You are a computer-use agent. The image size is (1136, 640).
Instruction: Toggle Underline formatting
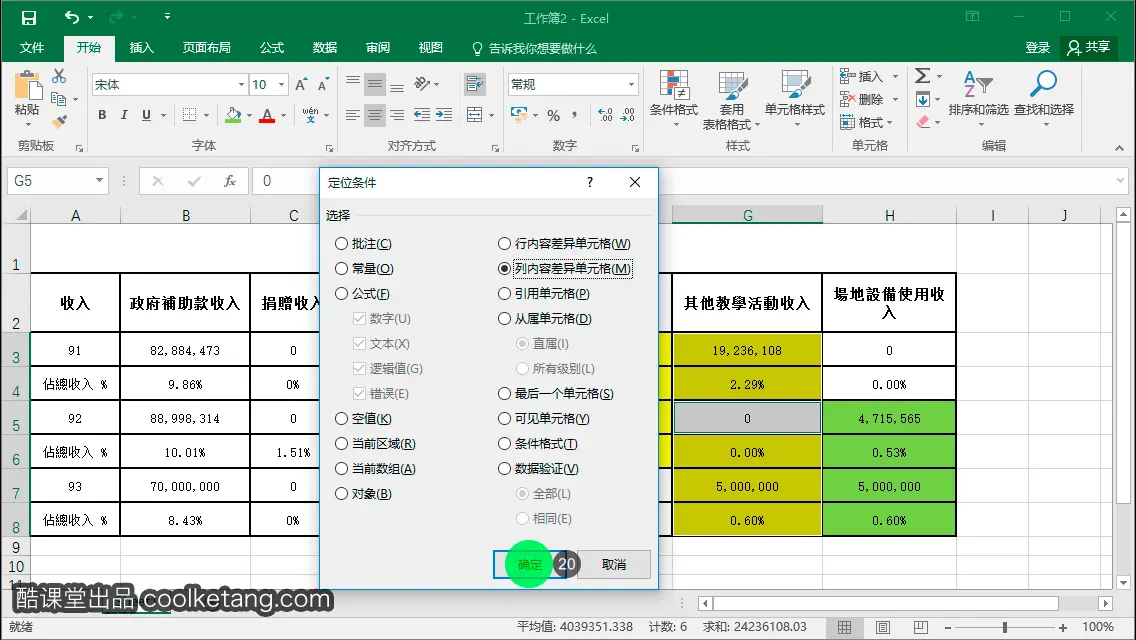[146, 115]
